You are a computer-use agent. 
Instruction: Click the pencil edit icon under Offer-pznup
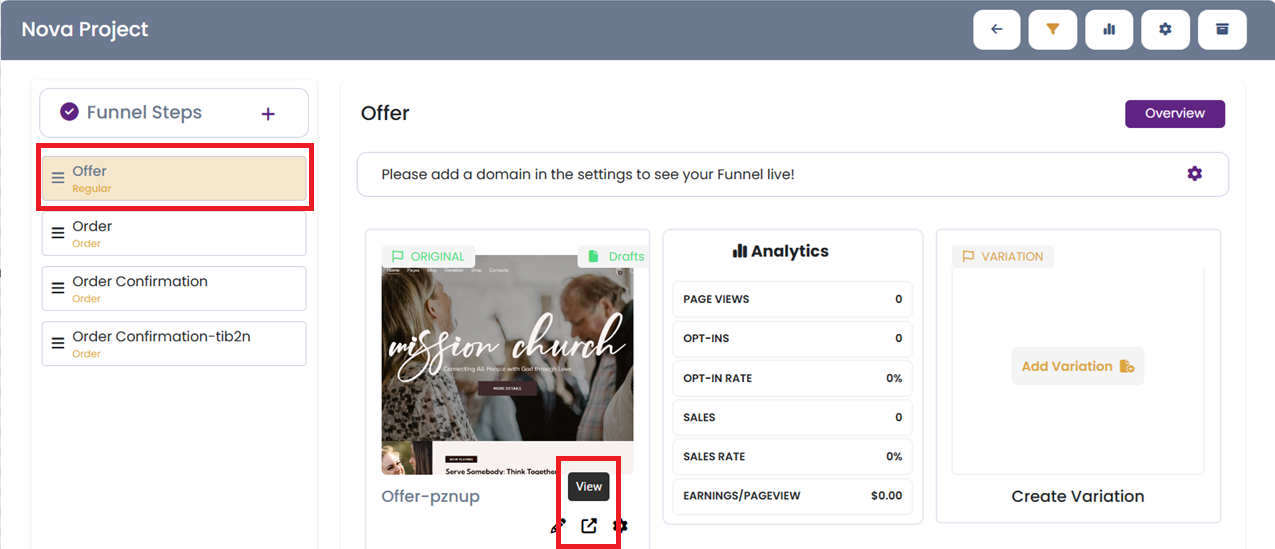click(x=558, y=526)
